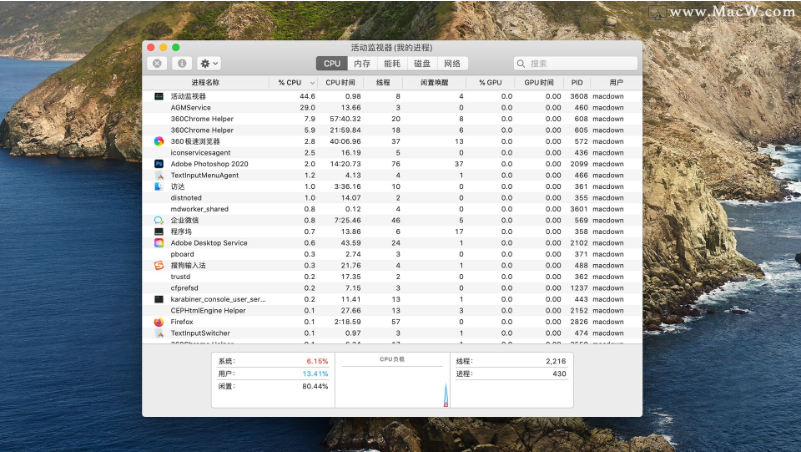Click the 企业微信 chat bubble icon
Image resolution: width=801 pixels, height=452 pixels.
[159, 220]
